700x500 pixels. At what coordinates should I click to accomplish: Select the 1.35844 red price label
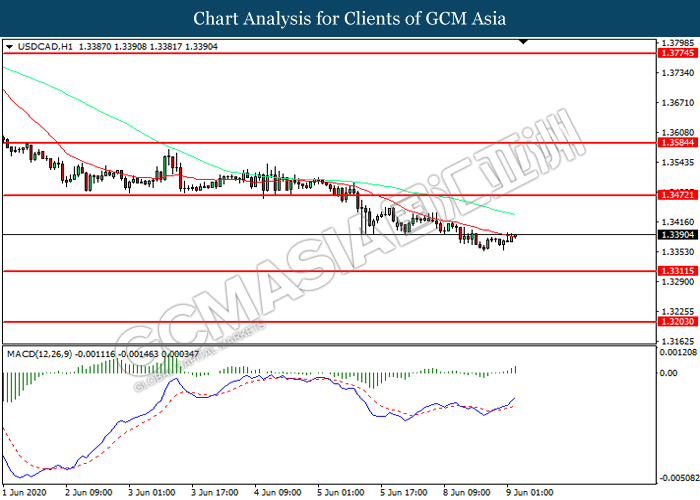pyautogui.click(x=677, y=143)
